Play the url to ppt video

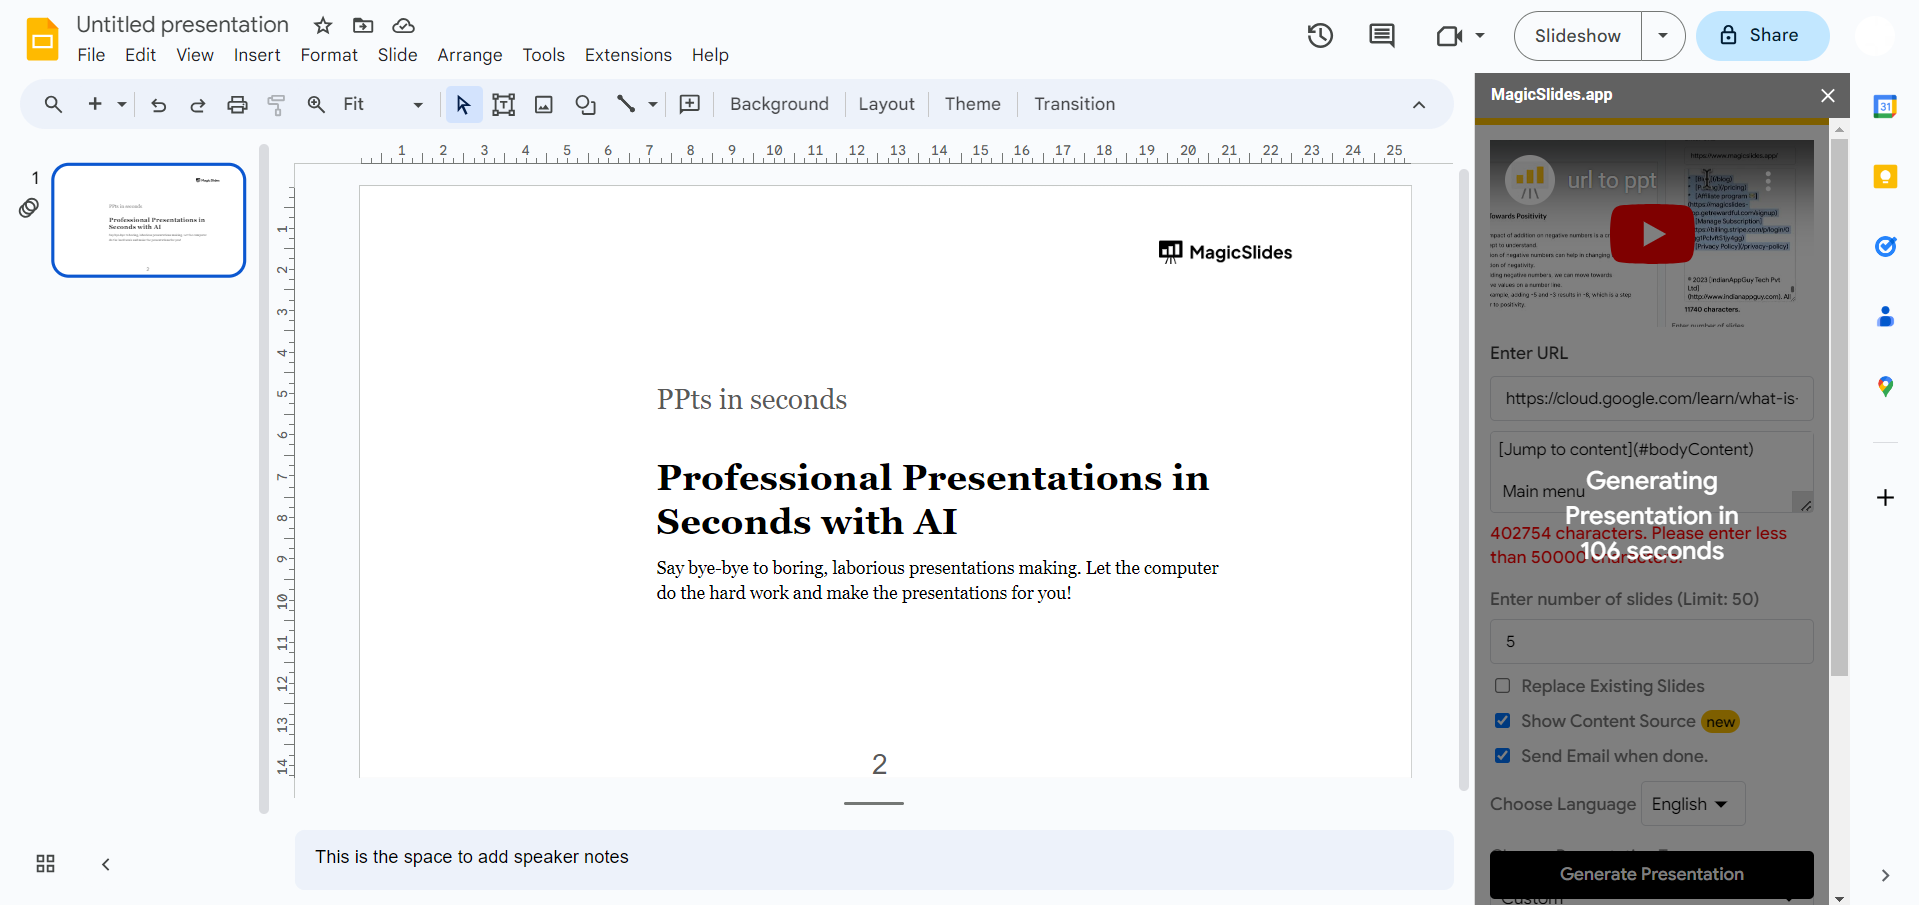click(x=1652, y=234)
